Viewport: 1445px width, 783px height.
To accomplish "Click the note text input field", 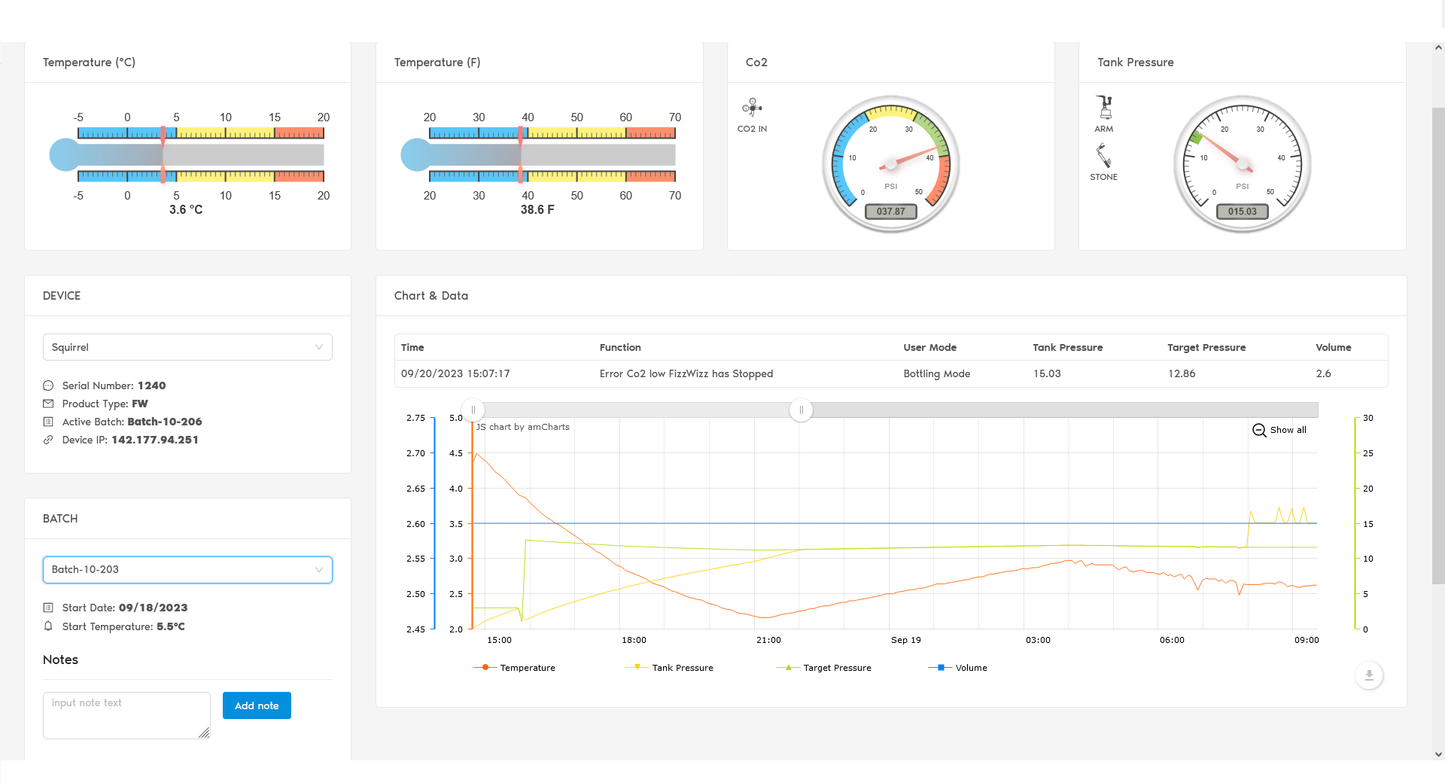I will click(126, 715).
